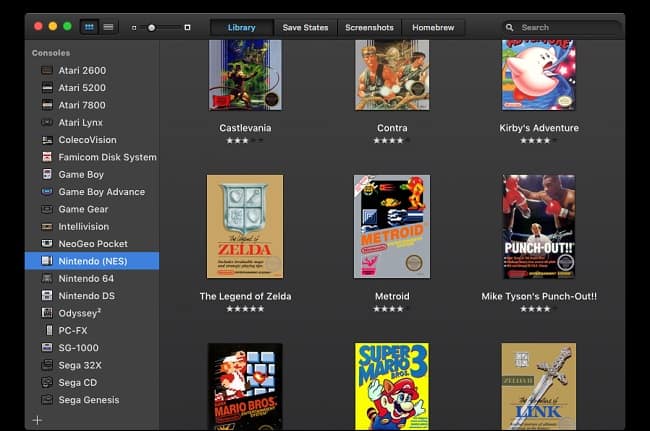The image size is (650, 431).
Task: Select the Atari 5200 console icon
Action: (47, 88)
